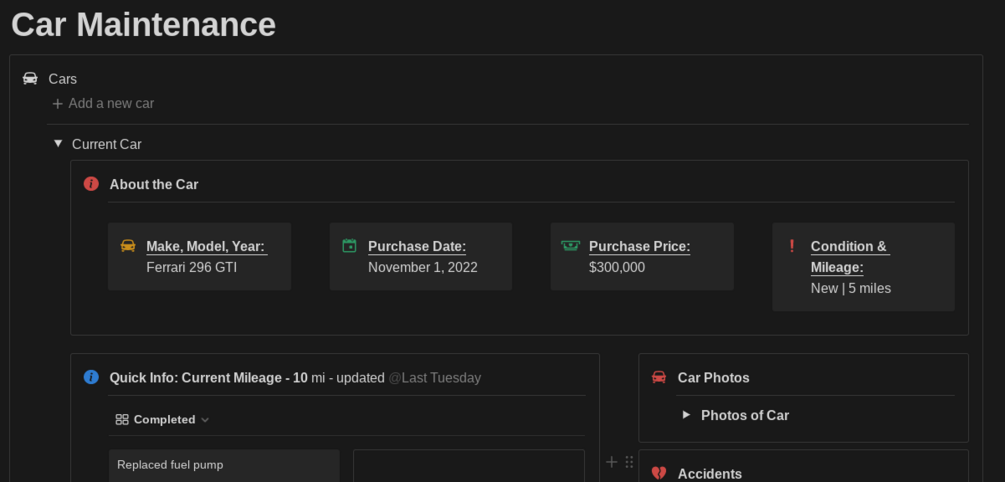1005x482 pixels.
Task: Click the red info icon in About the Car
Action: pyautogui.click(x=91, y=184)
